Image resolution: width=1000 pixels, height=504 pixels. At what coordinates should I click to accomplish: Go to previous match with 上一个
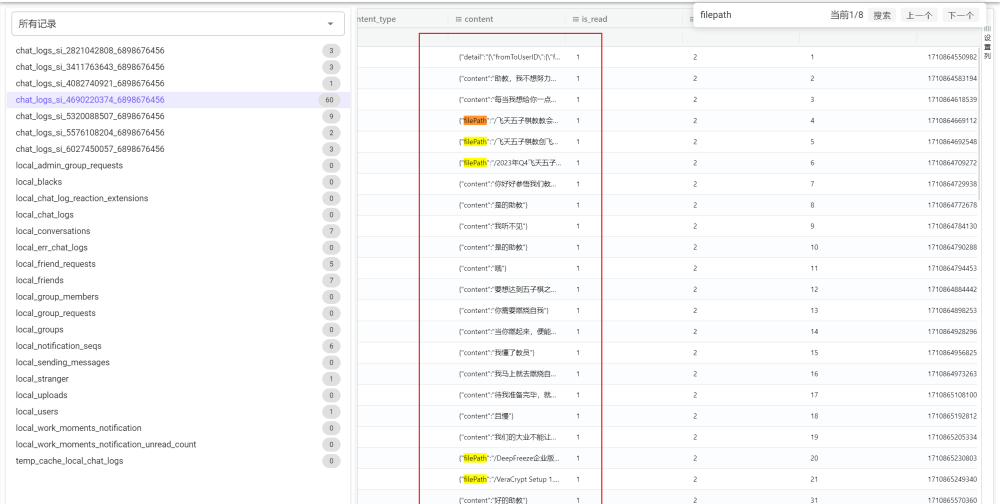coord(919,15)
